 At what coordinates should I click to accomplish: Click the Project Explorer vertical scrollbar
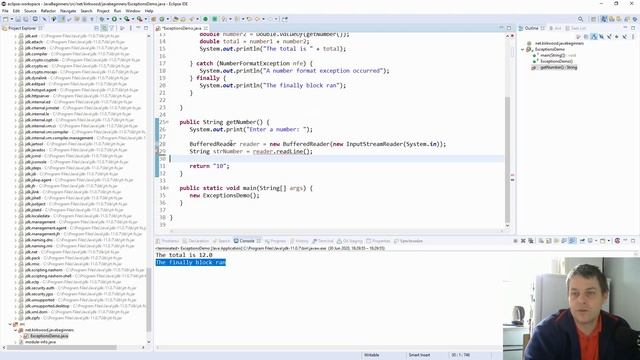149,300
